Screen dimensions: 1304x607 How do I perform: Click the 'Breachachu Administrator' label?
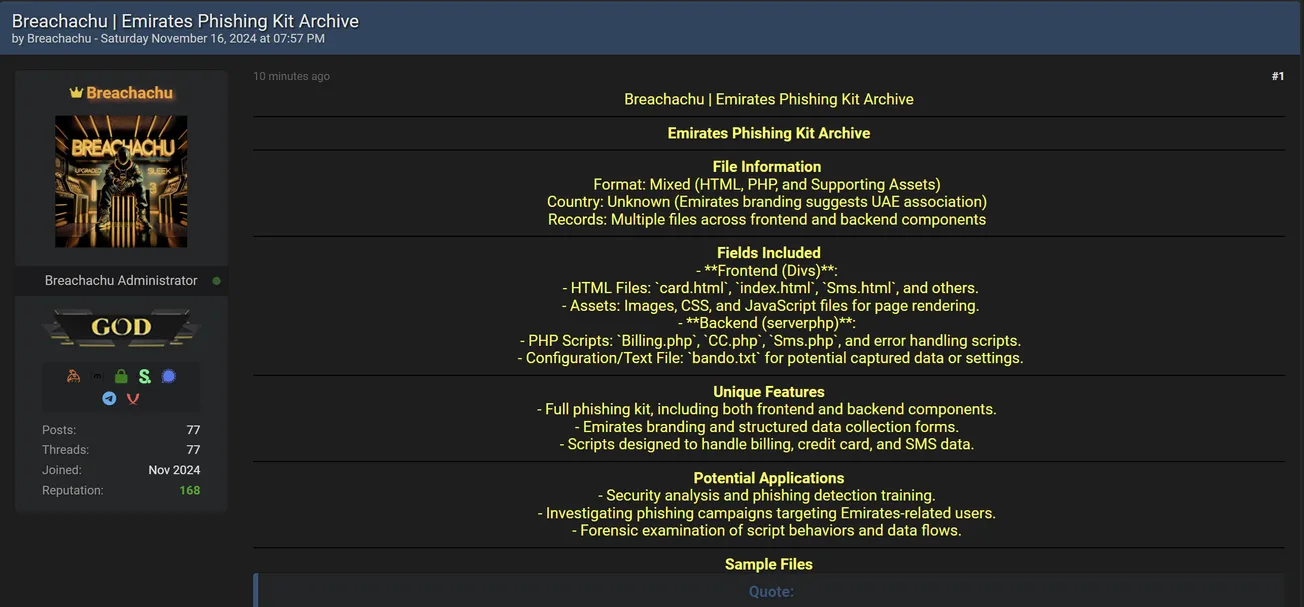tap(121, 280)
